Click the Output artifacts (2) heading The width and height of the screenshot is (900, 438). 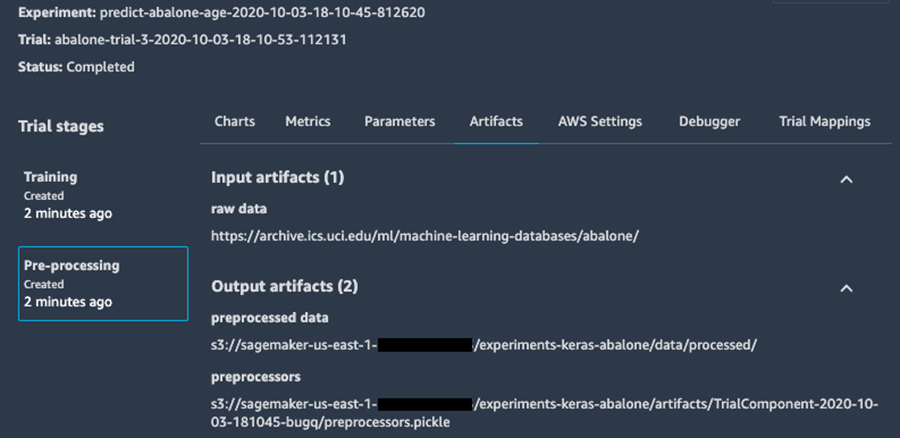pyautogui.click(x=284, y=286)
